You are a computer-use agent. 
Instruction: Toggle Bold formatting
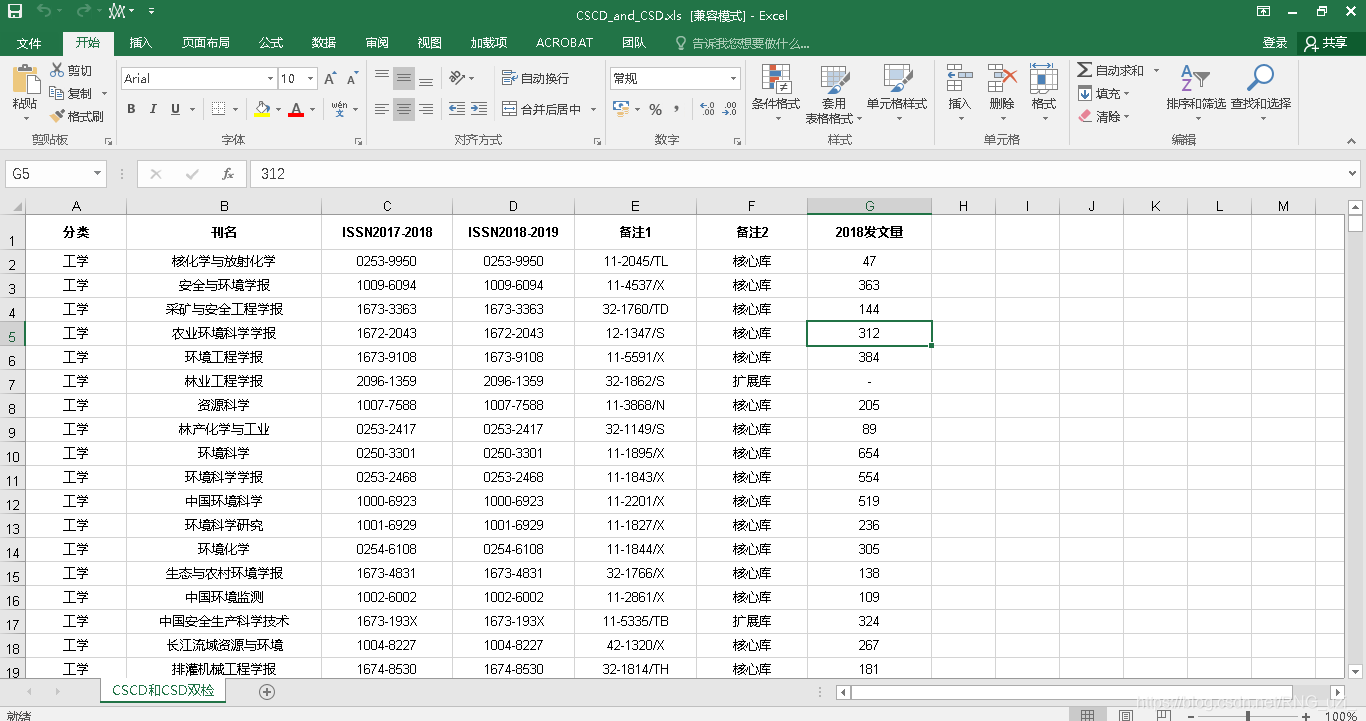(x=131, y=109)
